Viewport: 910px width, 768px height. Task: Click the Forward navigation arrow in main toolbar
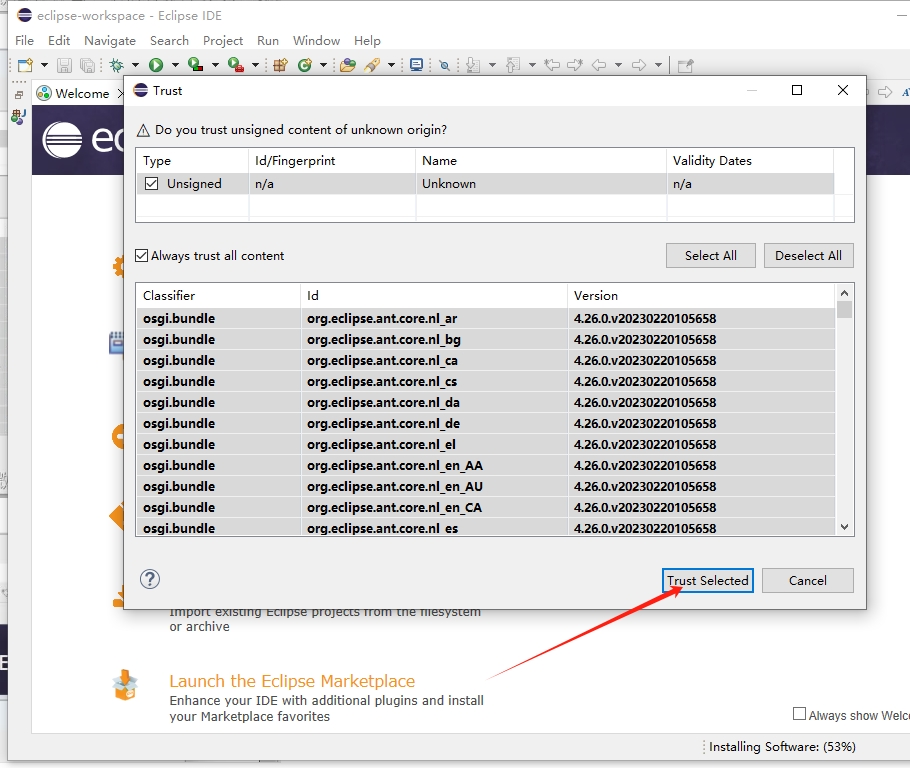(x=638, y=65)
